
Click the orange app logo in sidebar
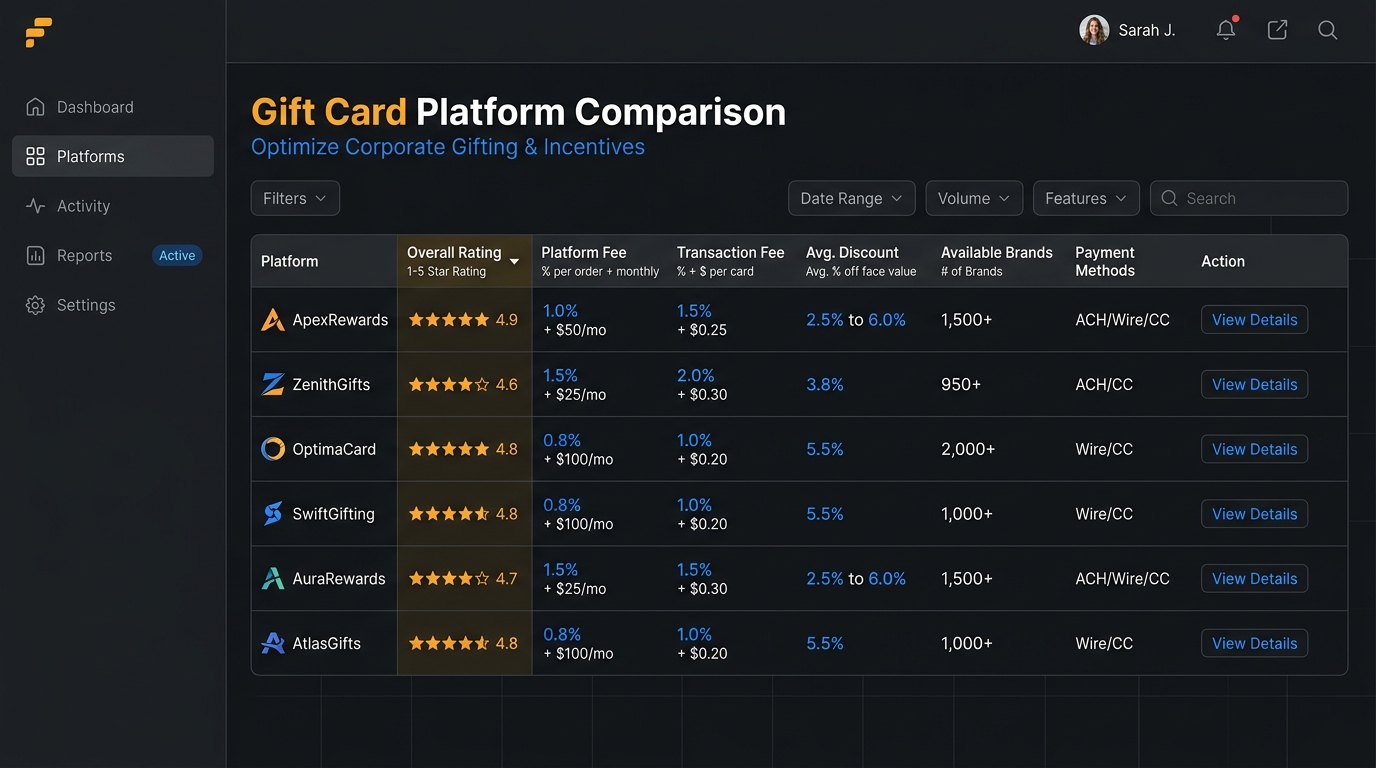coord(38,33)
